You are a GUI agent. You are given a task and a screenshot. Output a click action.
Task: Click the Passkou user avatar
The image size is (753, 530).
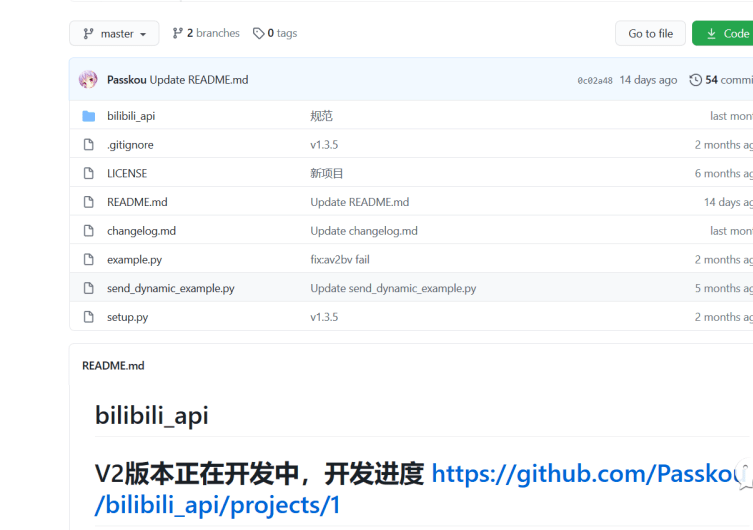tap(88, 80)
